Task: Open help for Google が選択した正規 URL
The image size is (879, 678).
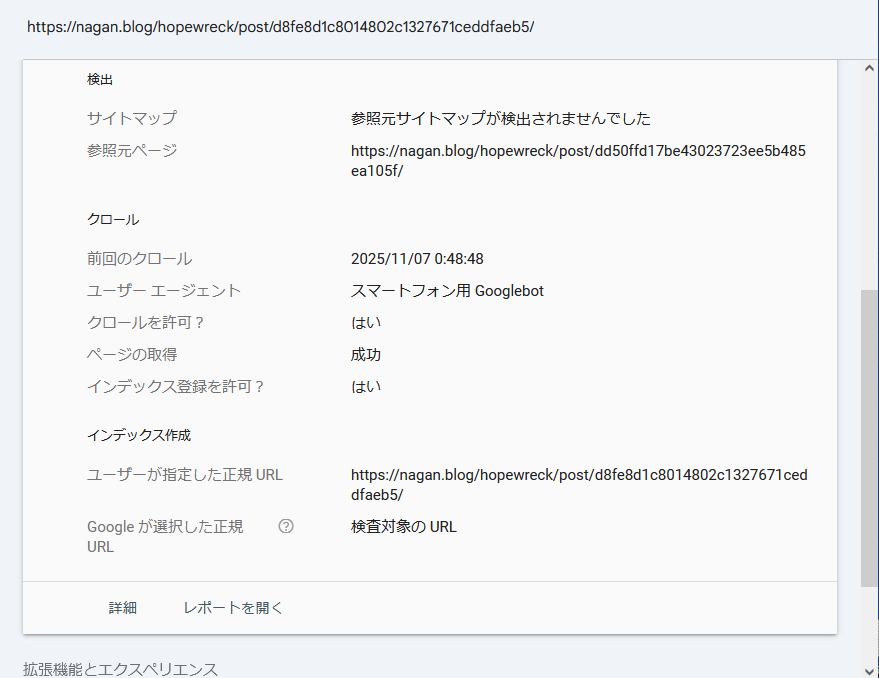Action: coord(286,526)
